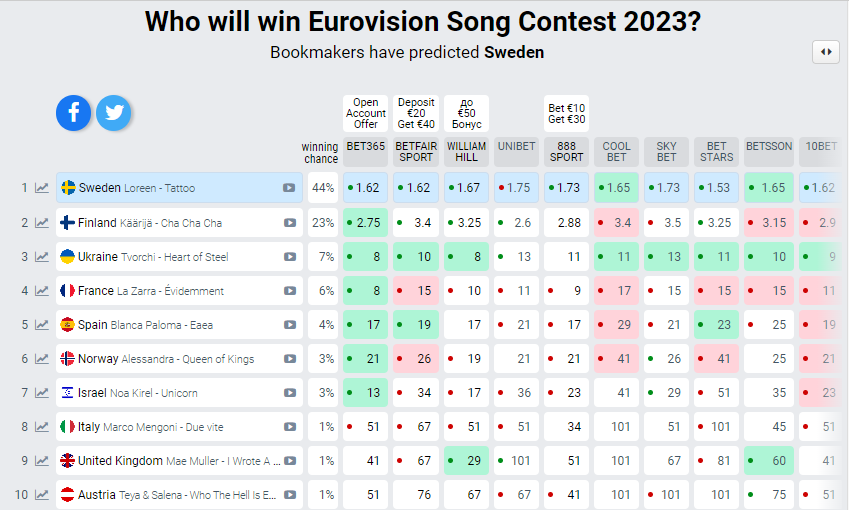Play Sweden's Tattoo video icon

click(x=289, y=188)
